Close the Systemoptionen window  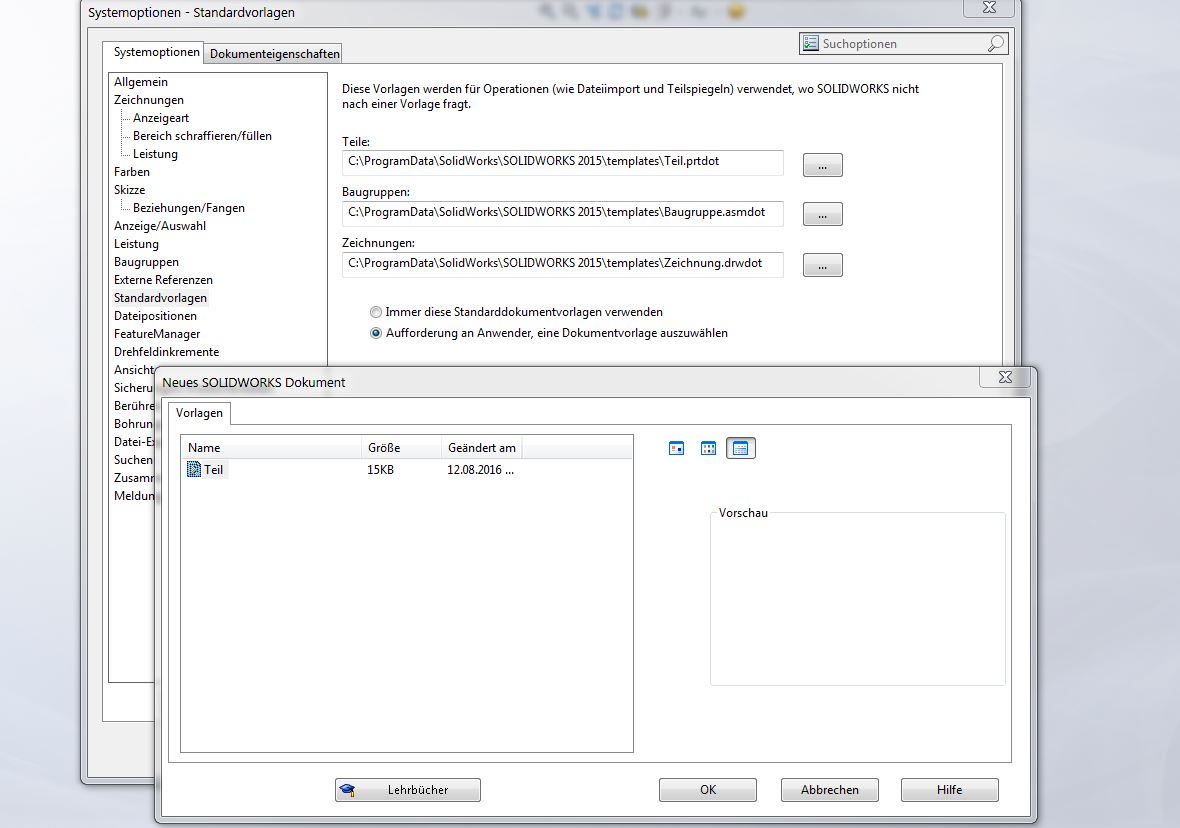point(989,8)
